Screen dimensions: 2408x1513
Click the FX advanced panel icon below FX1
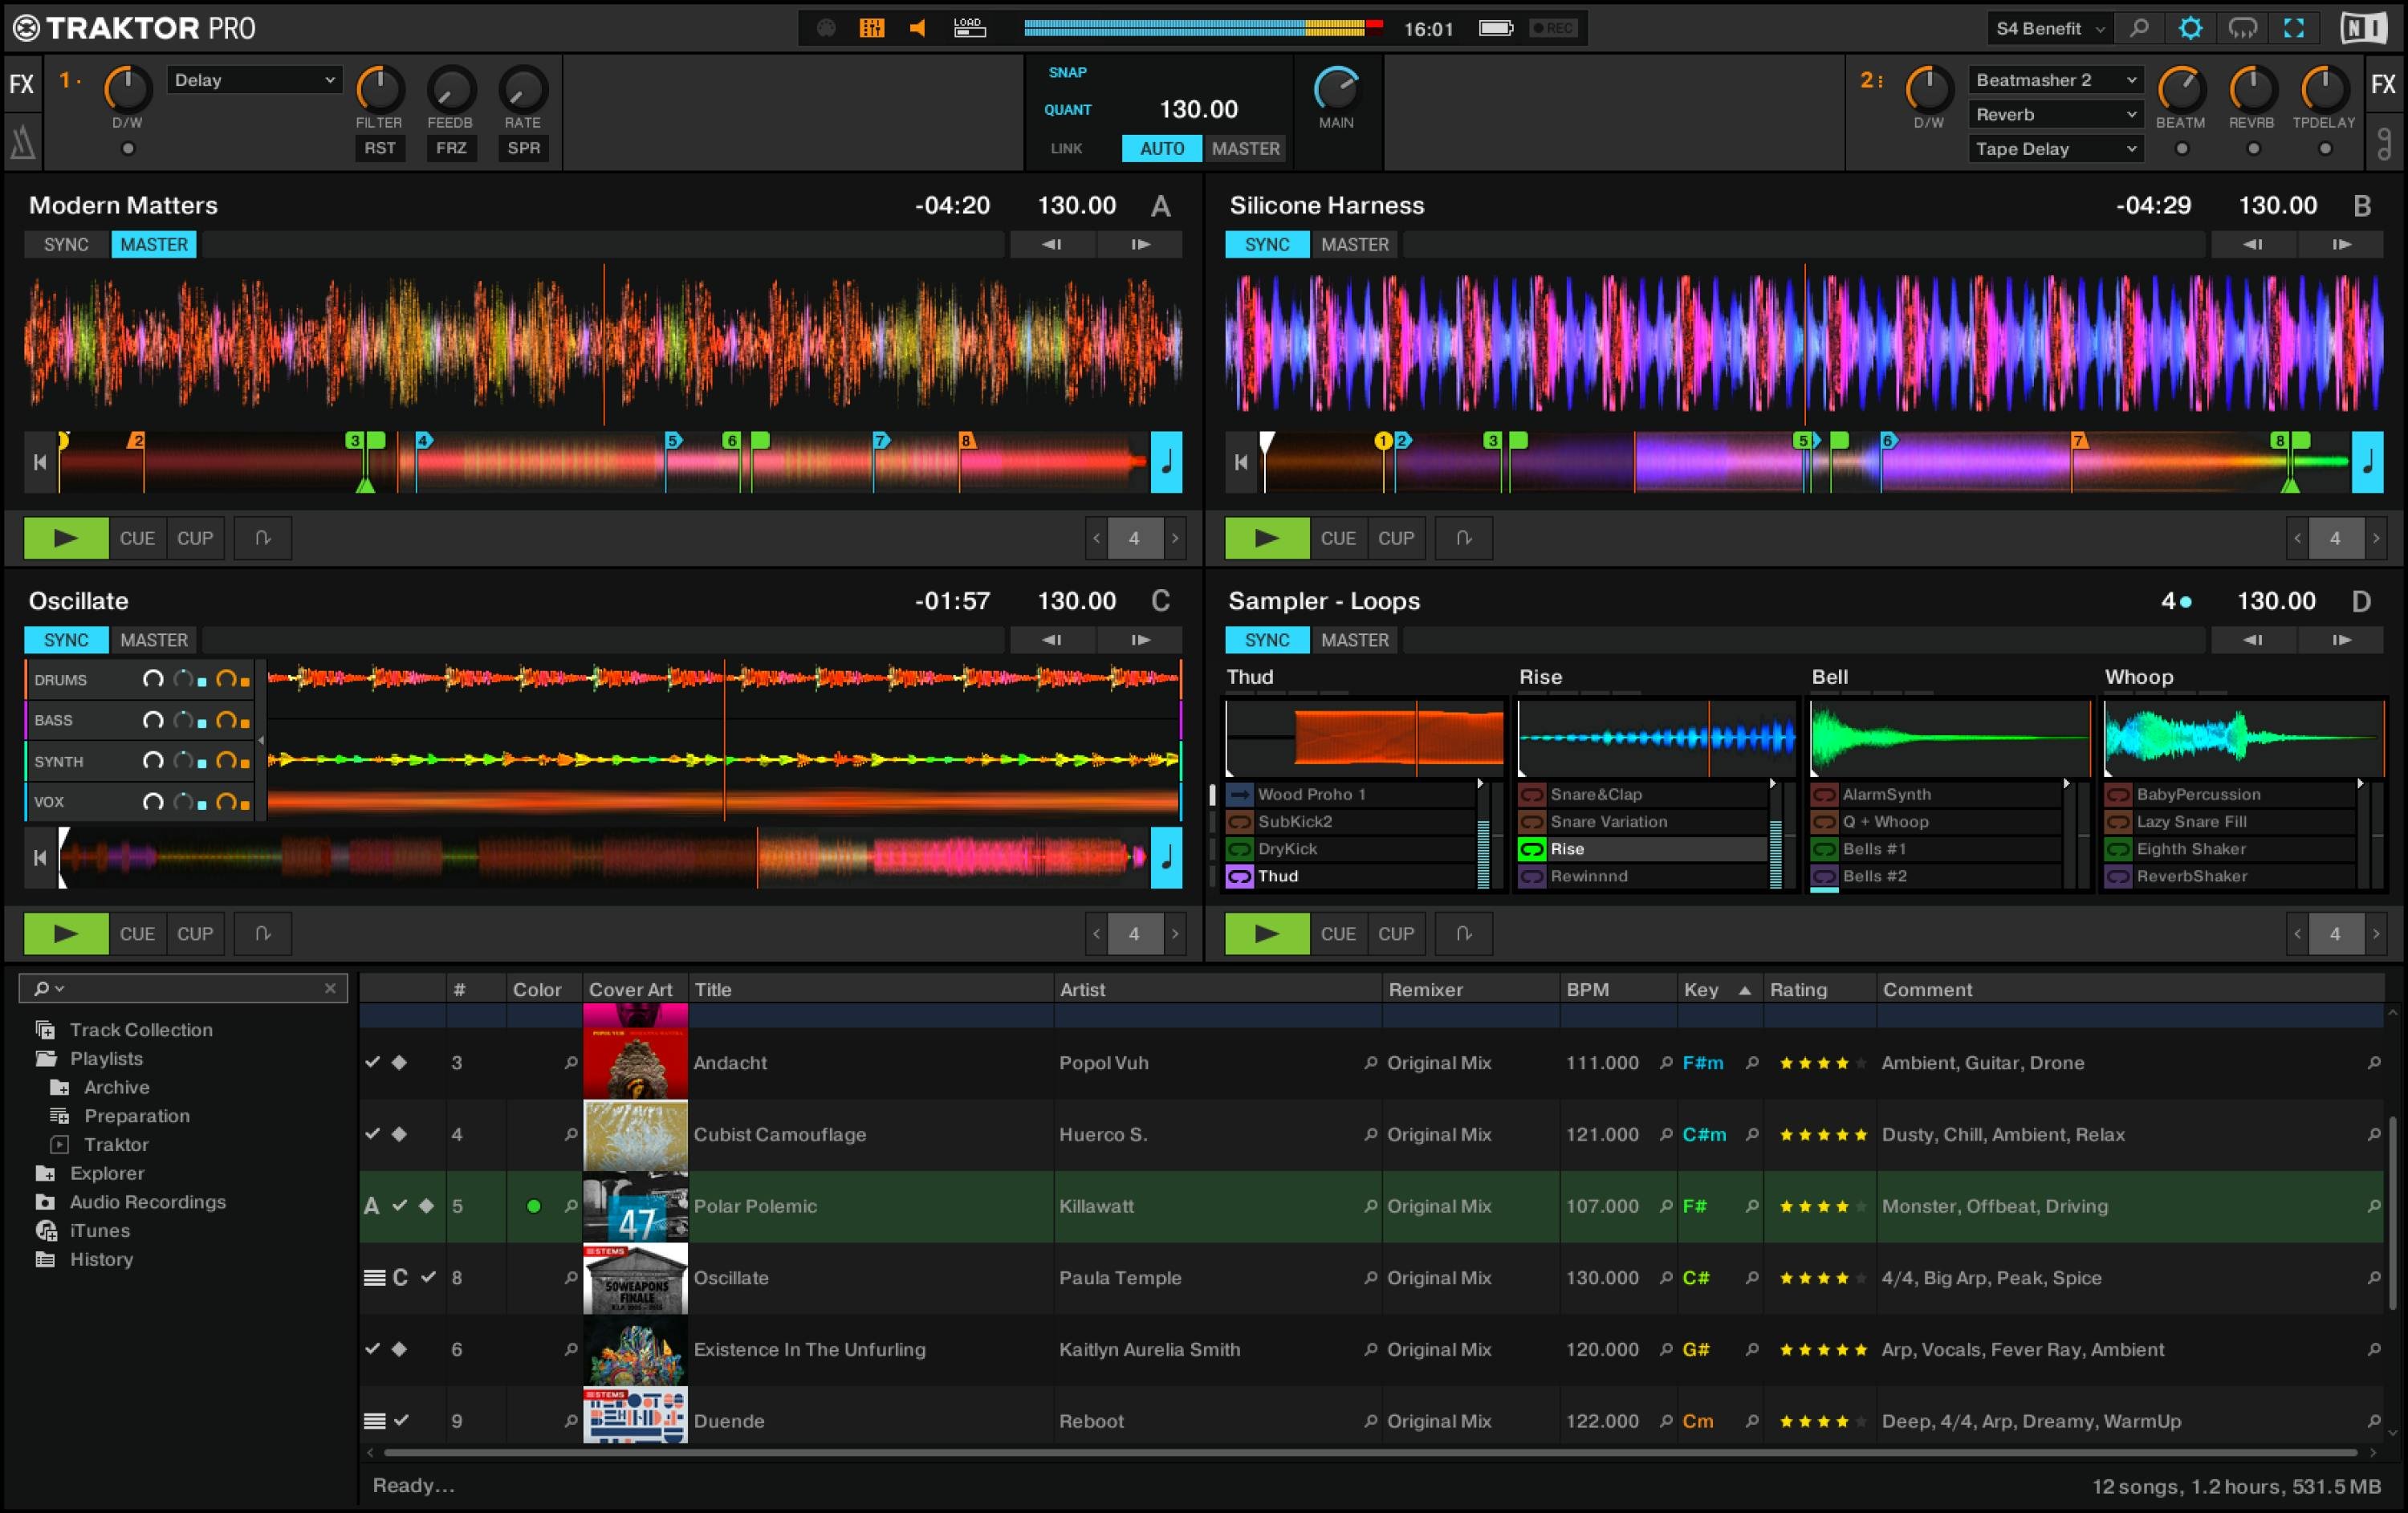(22, 143)
